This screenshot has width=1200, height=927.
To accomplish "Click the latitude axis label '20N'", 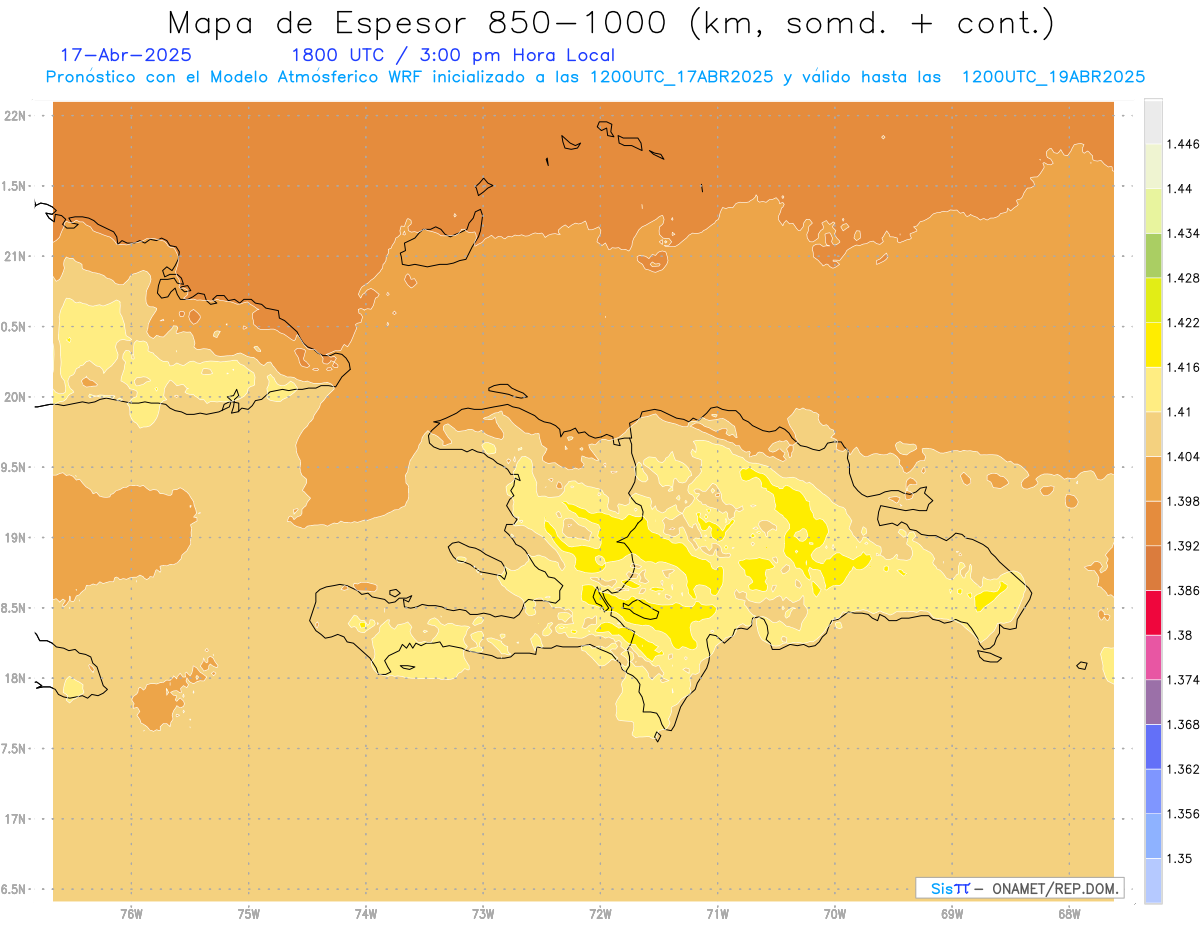I will tap(16, 397).
